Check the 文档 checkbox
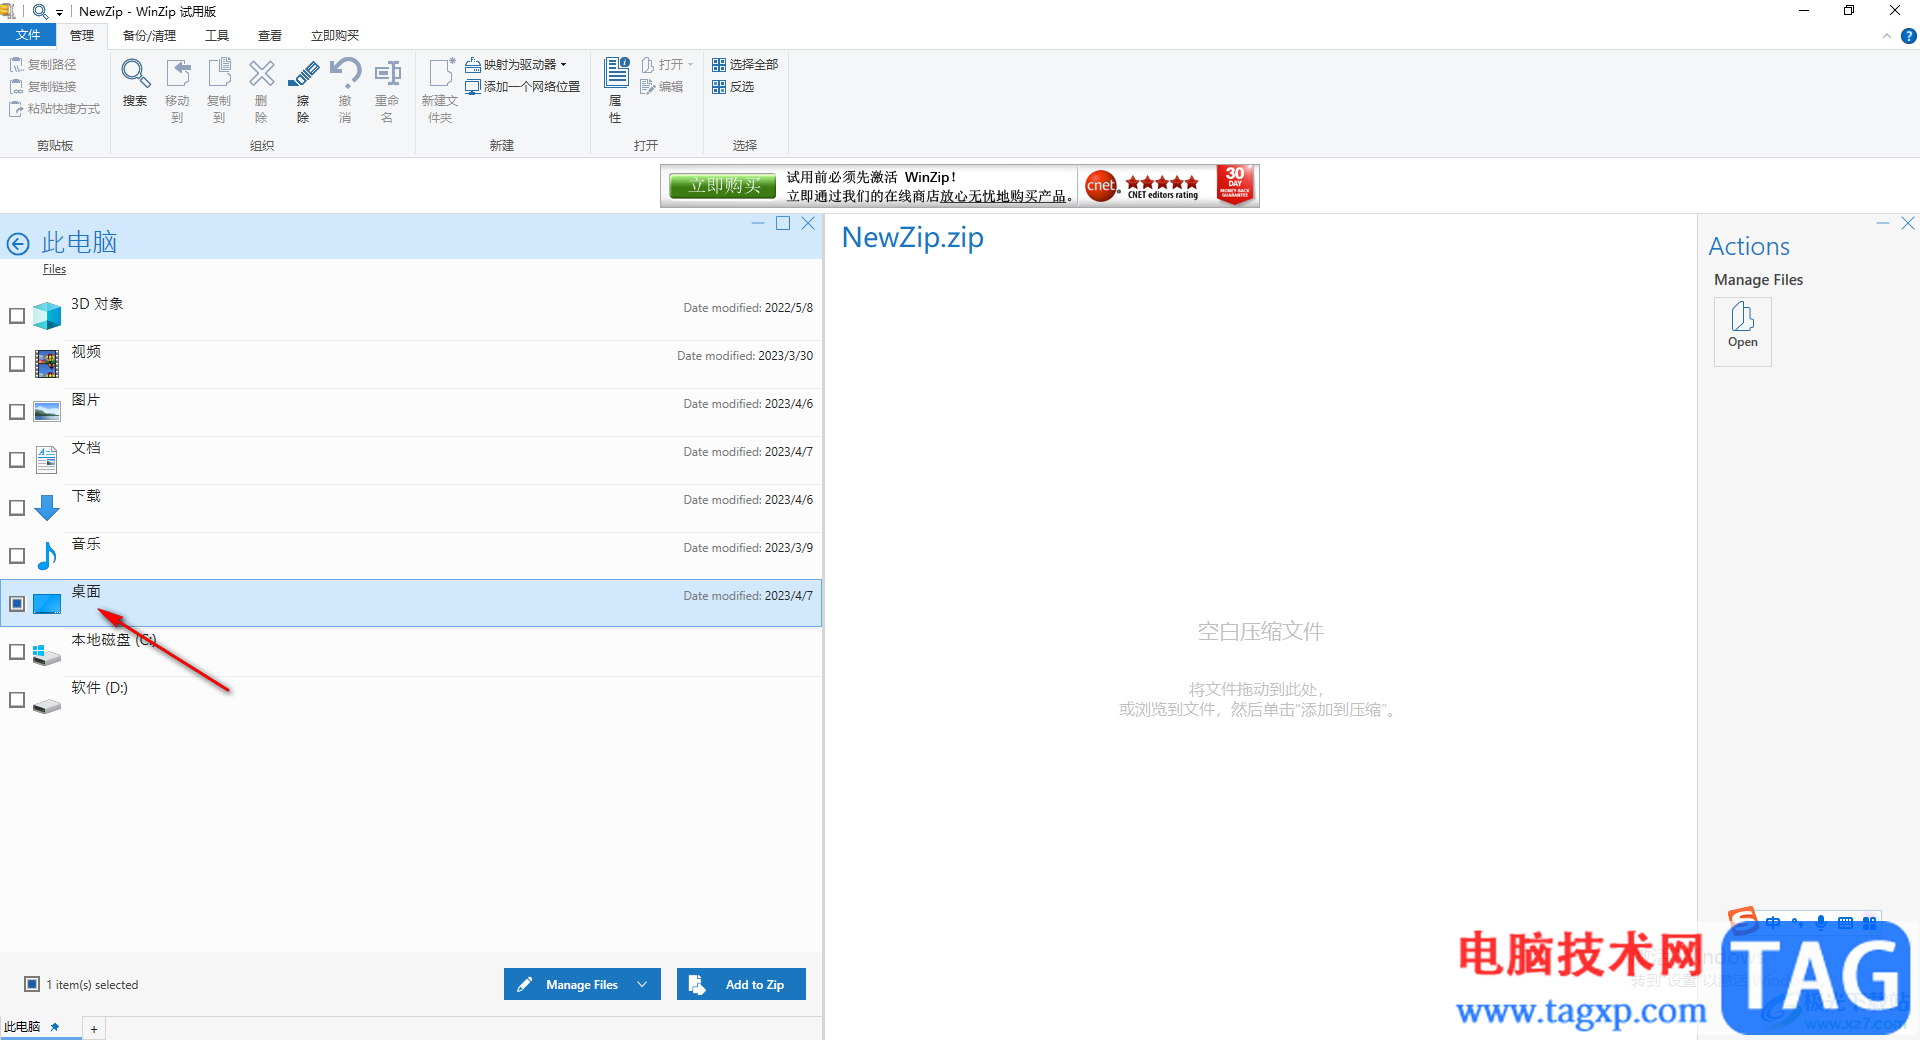Screen dimensions: 1920x1040 coord(17,460)
